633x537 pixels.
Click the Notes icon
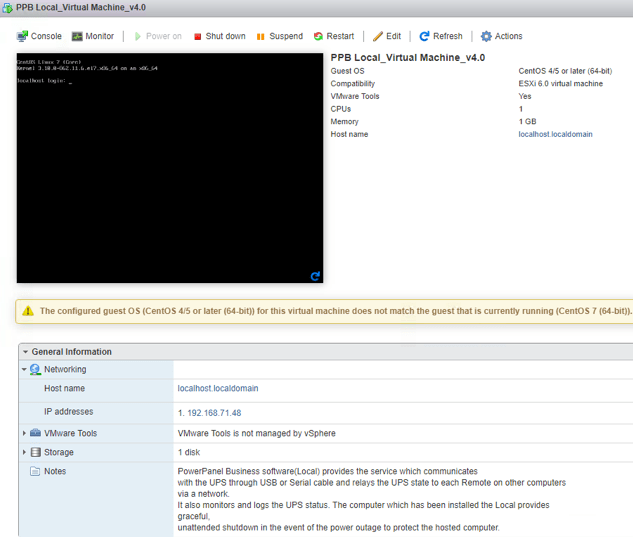point(35,471)
